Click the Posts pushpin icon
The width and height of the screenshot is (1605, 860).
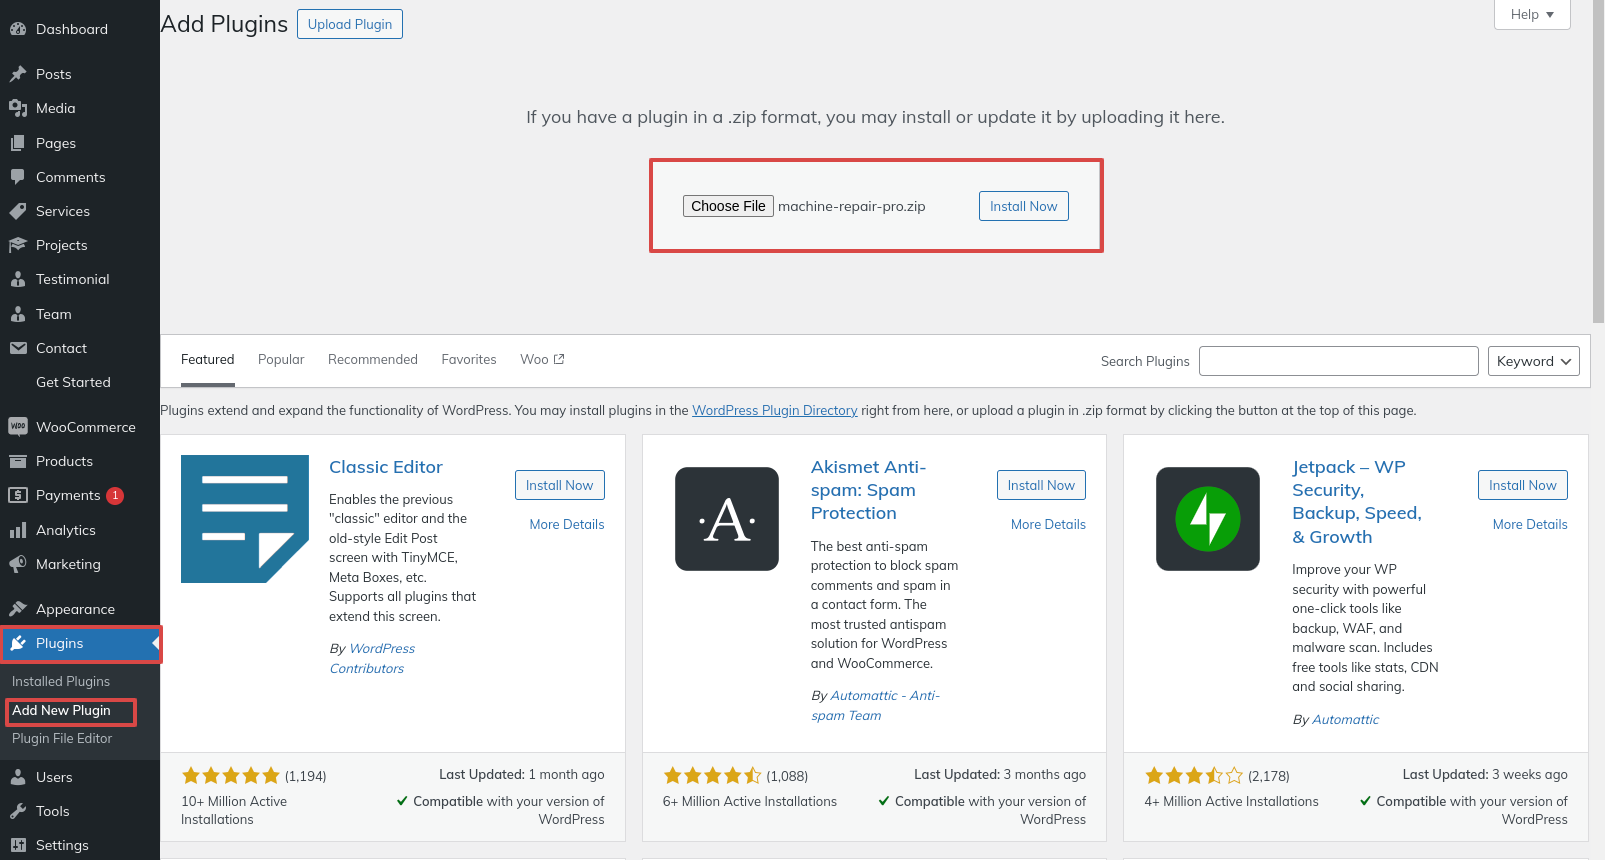coord(18,74)
